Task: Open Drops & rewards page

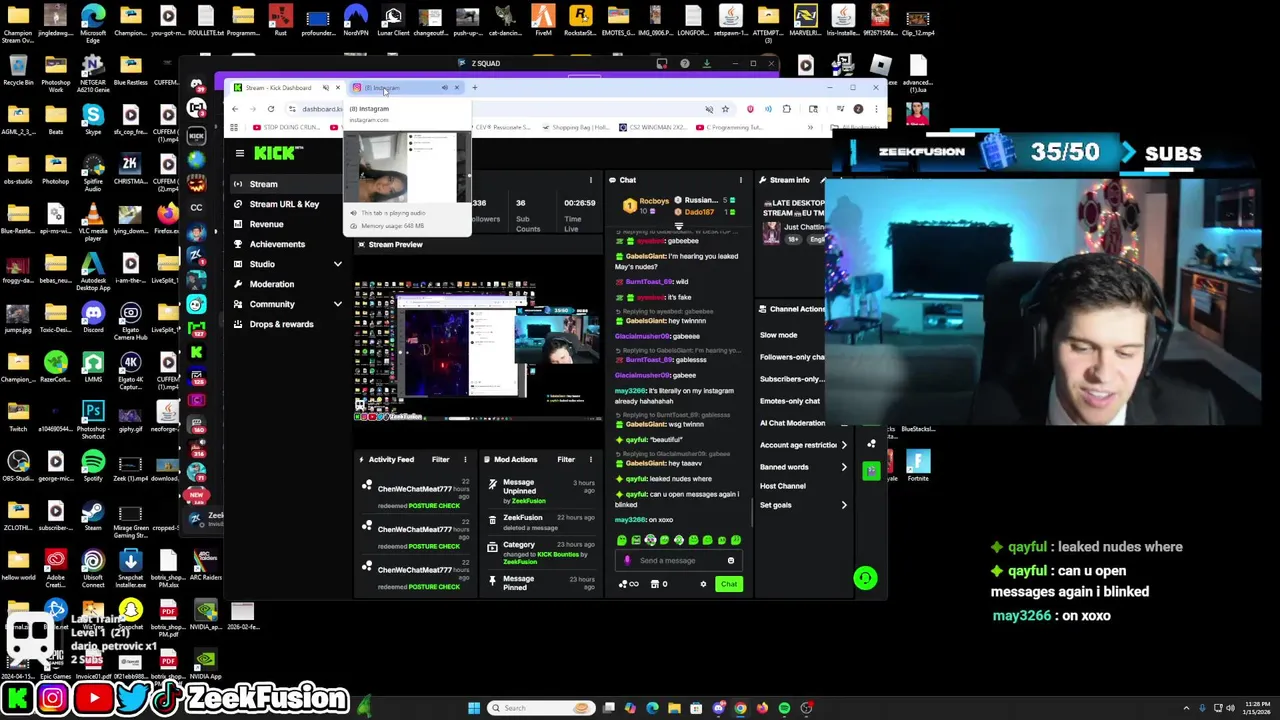Action: point(281,324)
